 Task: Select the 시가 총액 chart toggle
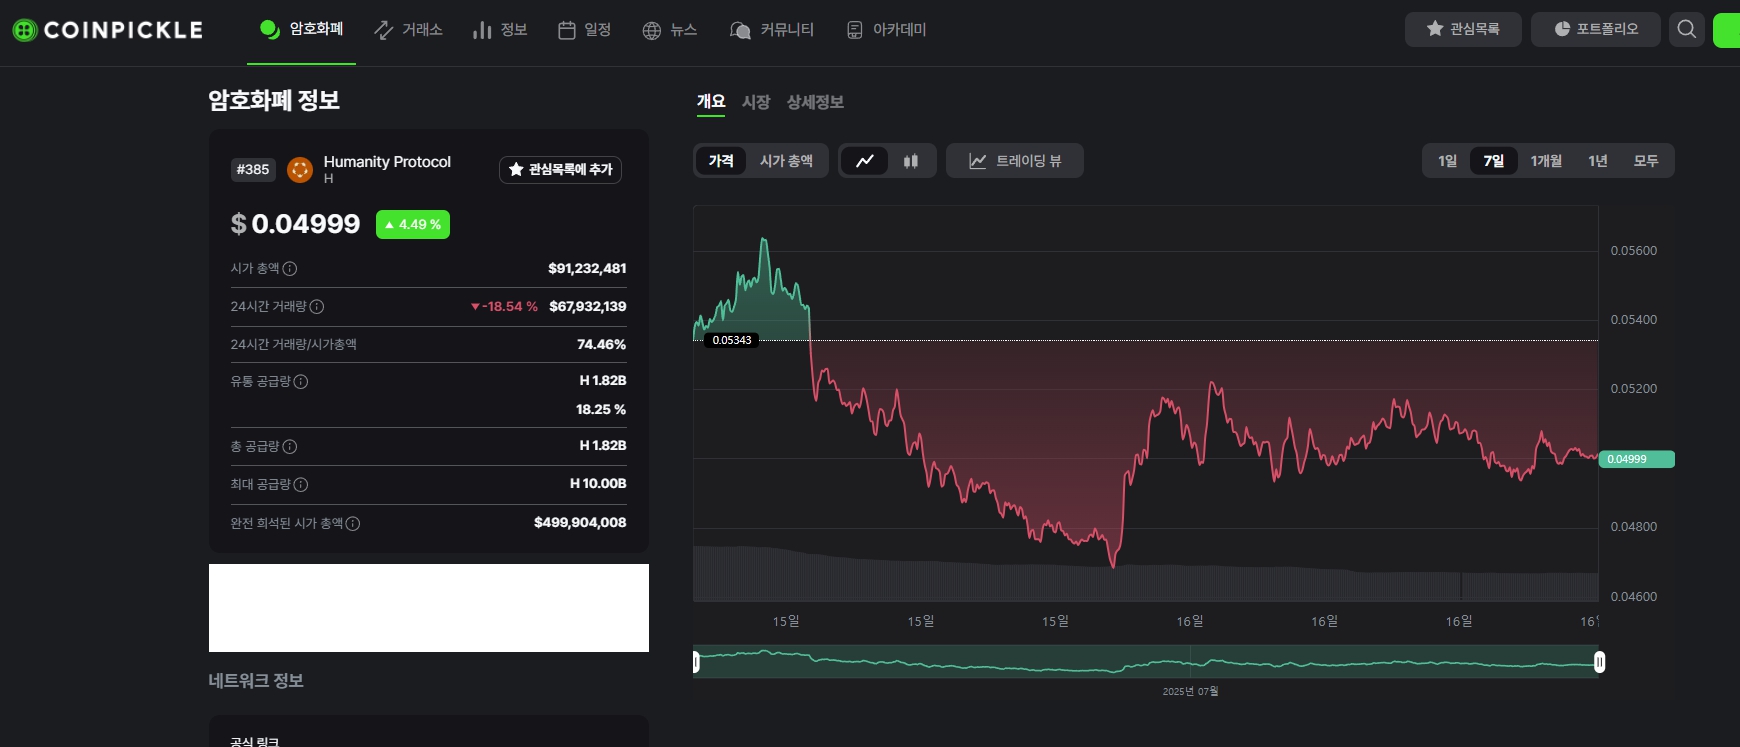(x=786, y=161)
